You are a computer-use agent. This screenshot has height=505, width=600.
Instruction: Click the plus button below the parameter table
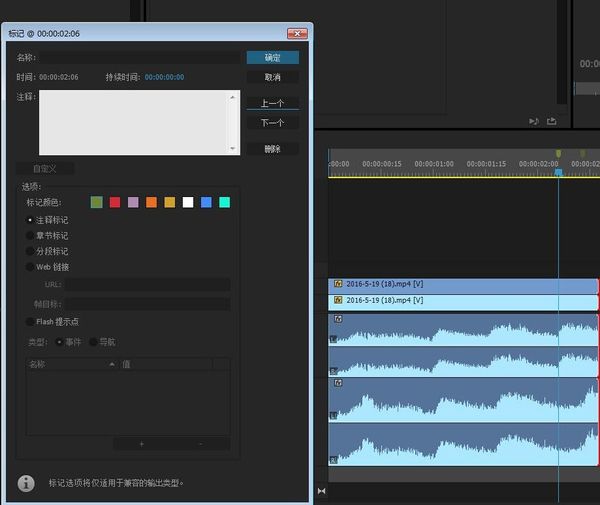(x=141, y=443)
